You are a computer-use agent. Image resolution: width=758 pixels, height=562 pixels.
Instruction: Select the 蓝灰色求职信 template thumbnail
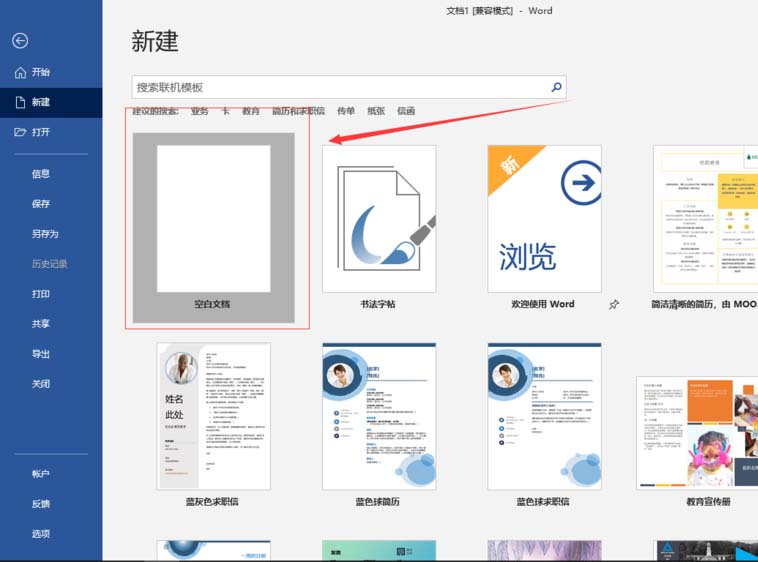tap(214, 416)
